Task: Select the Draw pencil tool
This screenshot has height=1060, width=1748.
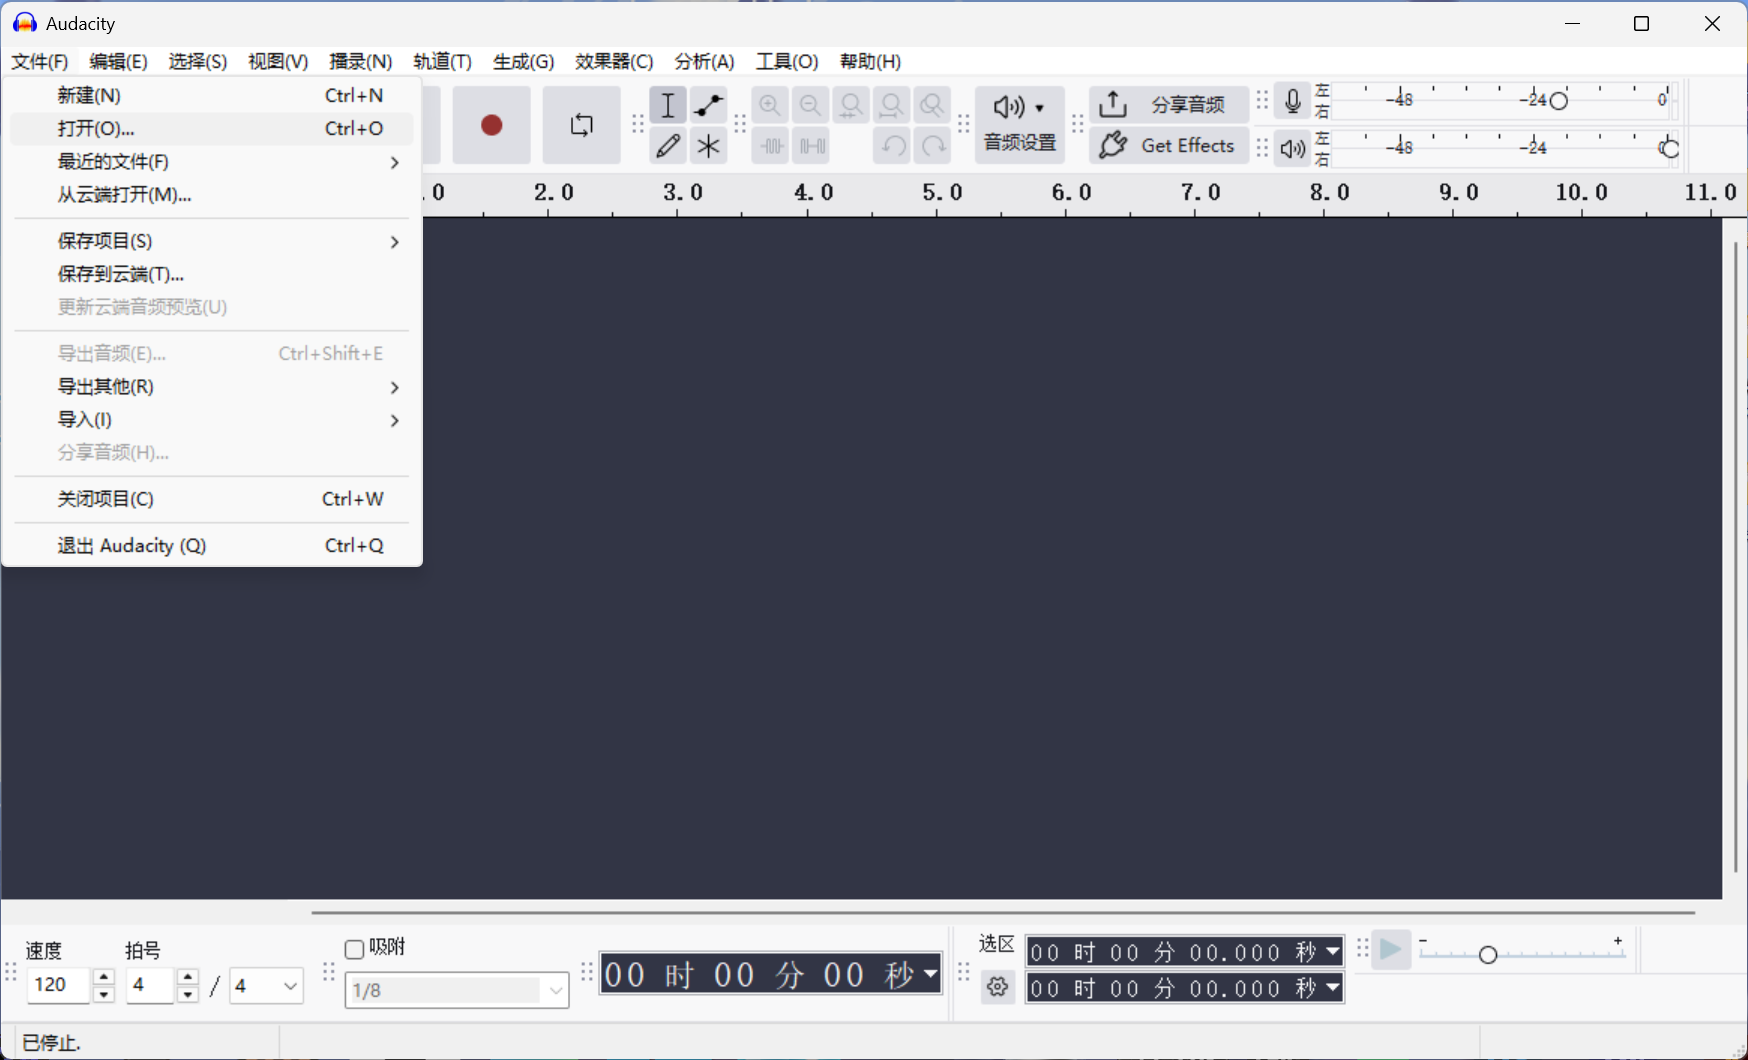Action: point(668,146)
